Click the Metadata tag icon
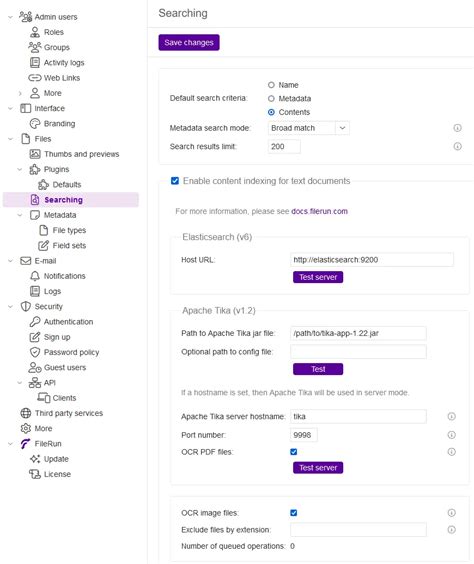 click(x=35, y=215)
